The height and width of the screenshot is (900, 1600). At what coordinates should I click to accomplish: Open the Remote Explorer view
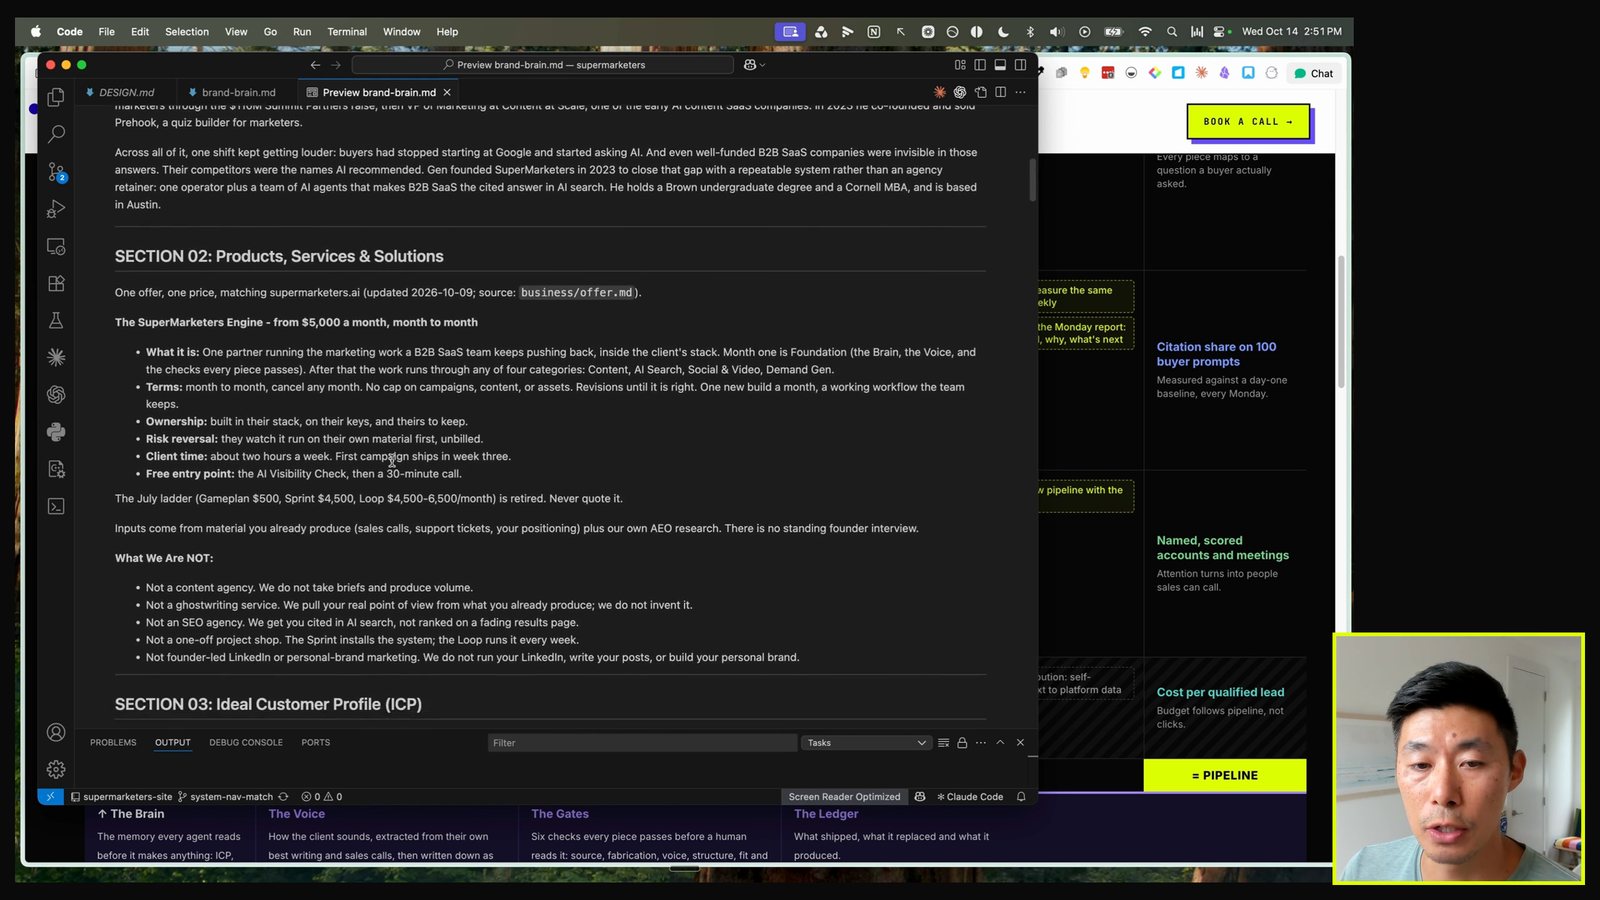pyautogui.click(x=56, y=246)
